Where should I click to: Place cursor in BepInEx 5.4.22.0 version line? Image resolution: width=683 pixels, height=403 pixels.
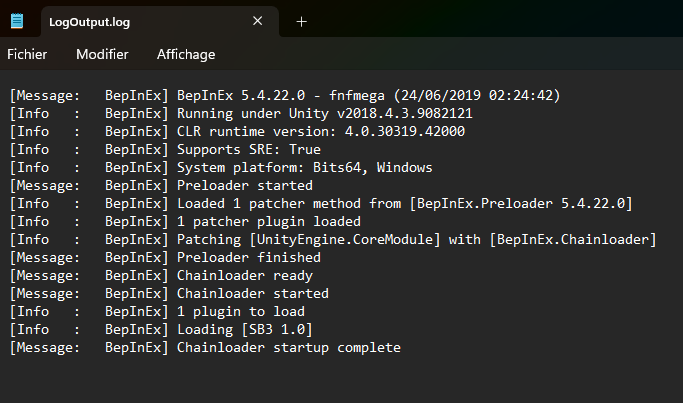(x=367, y=95)
